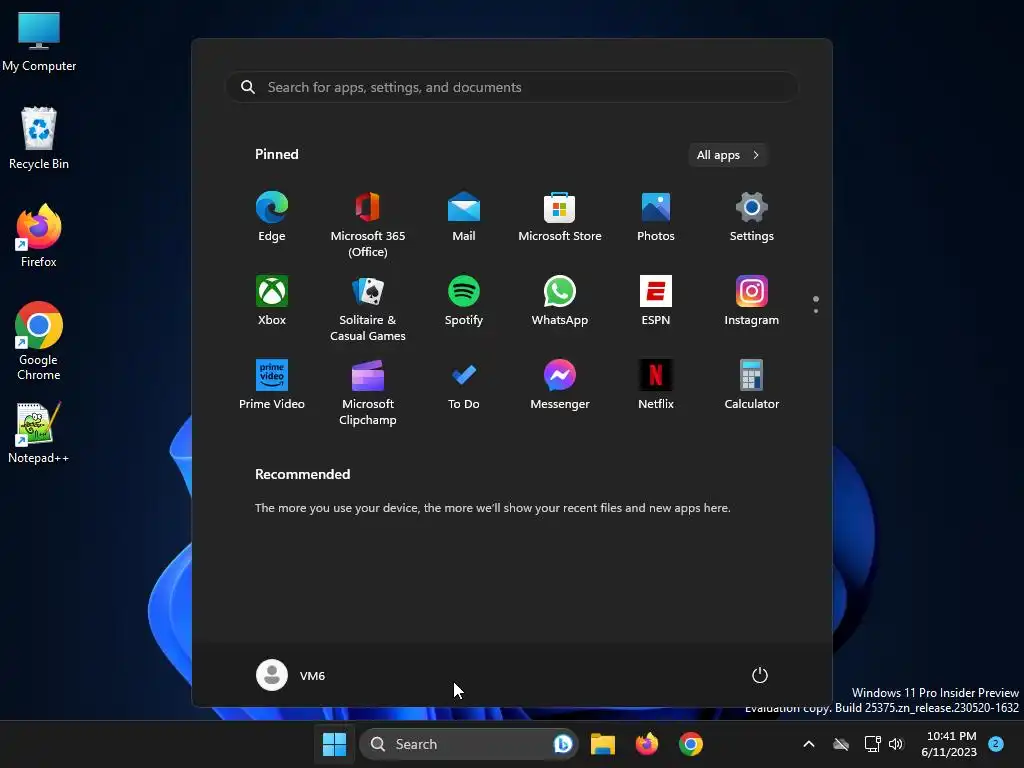Open Microsoft Store
The image size is (1024, 768).
(x=560, y=218)
